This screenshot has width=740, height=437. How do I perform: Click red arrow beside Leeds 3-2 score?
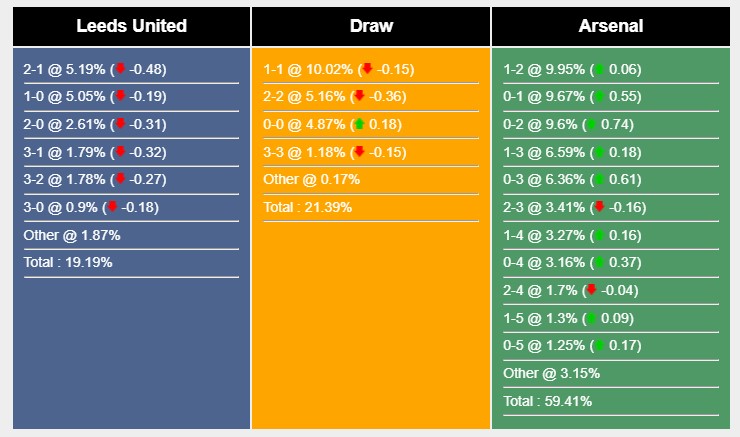(x=121, y=180)
